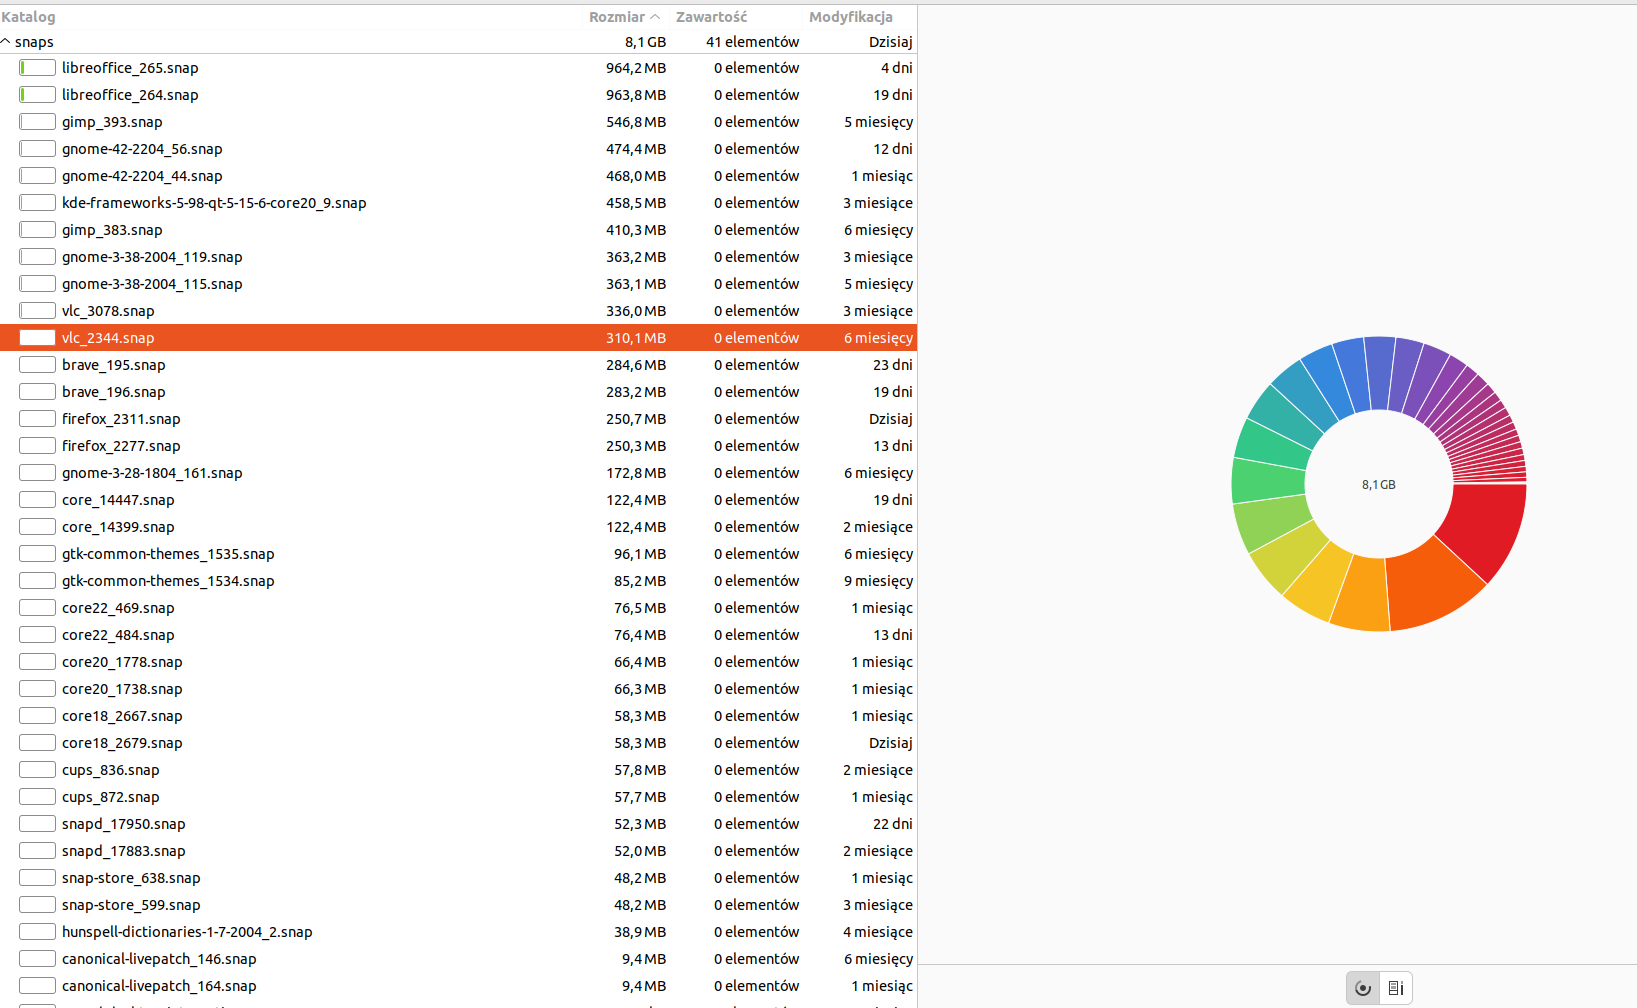Screen dimensions: 1637x1008
Task: Select the libreoffice_264.snap row
Action: [x=458, y=95]
